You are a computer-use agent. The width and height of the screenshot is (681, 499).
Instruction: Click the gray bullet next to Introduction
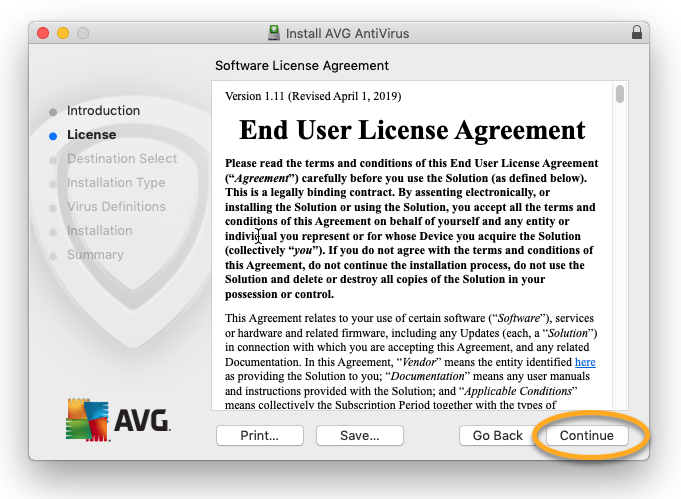click(x=53, y=112)
